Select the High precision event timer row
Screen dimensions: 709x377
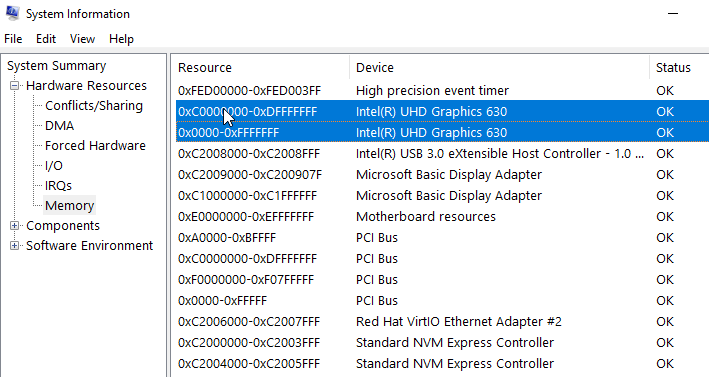tap(442, 90)
